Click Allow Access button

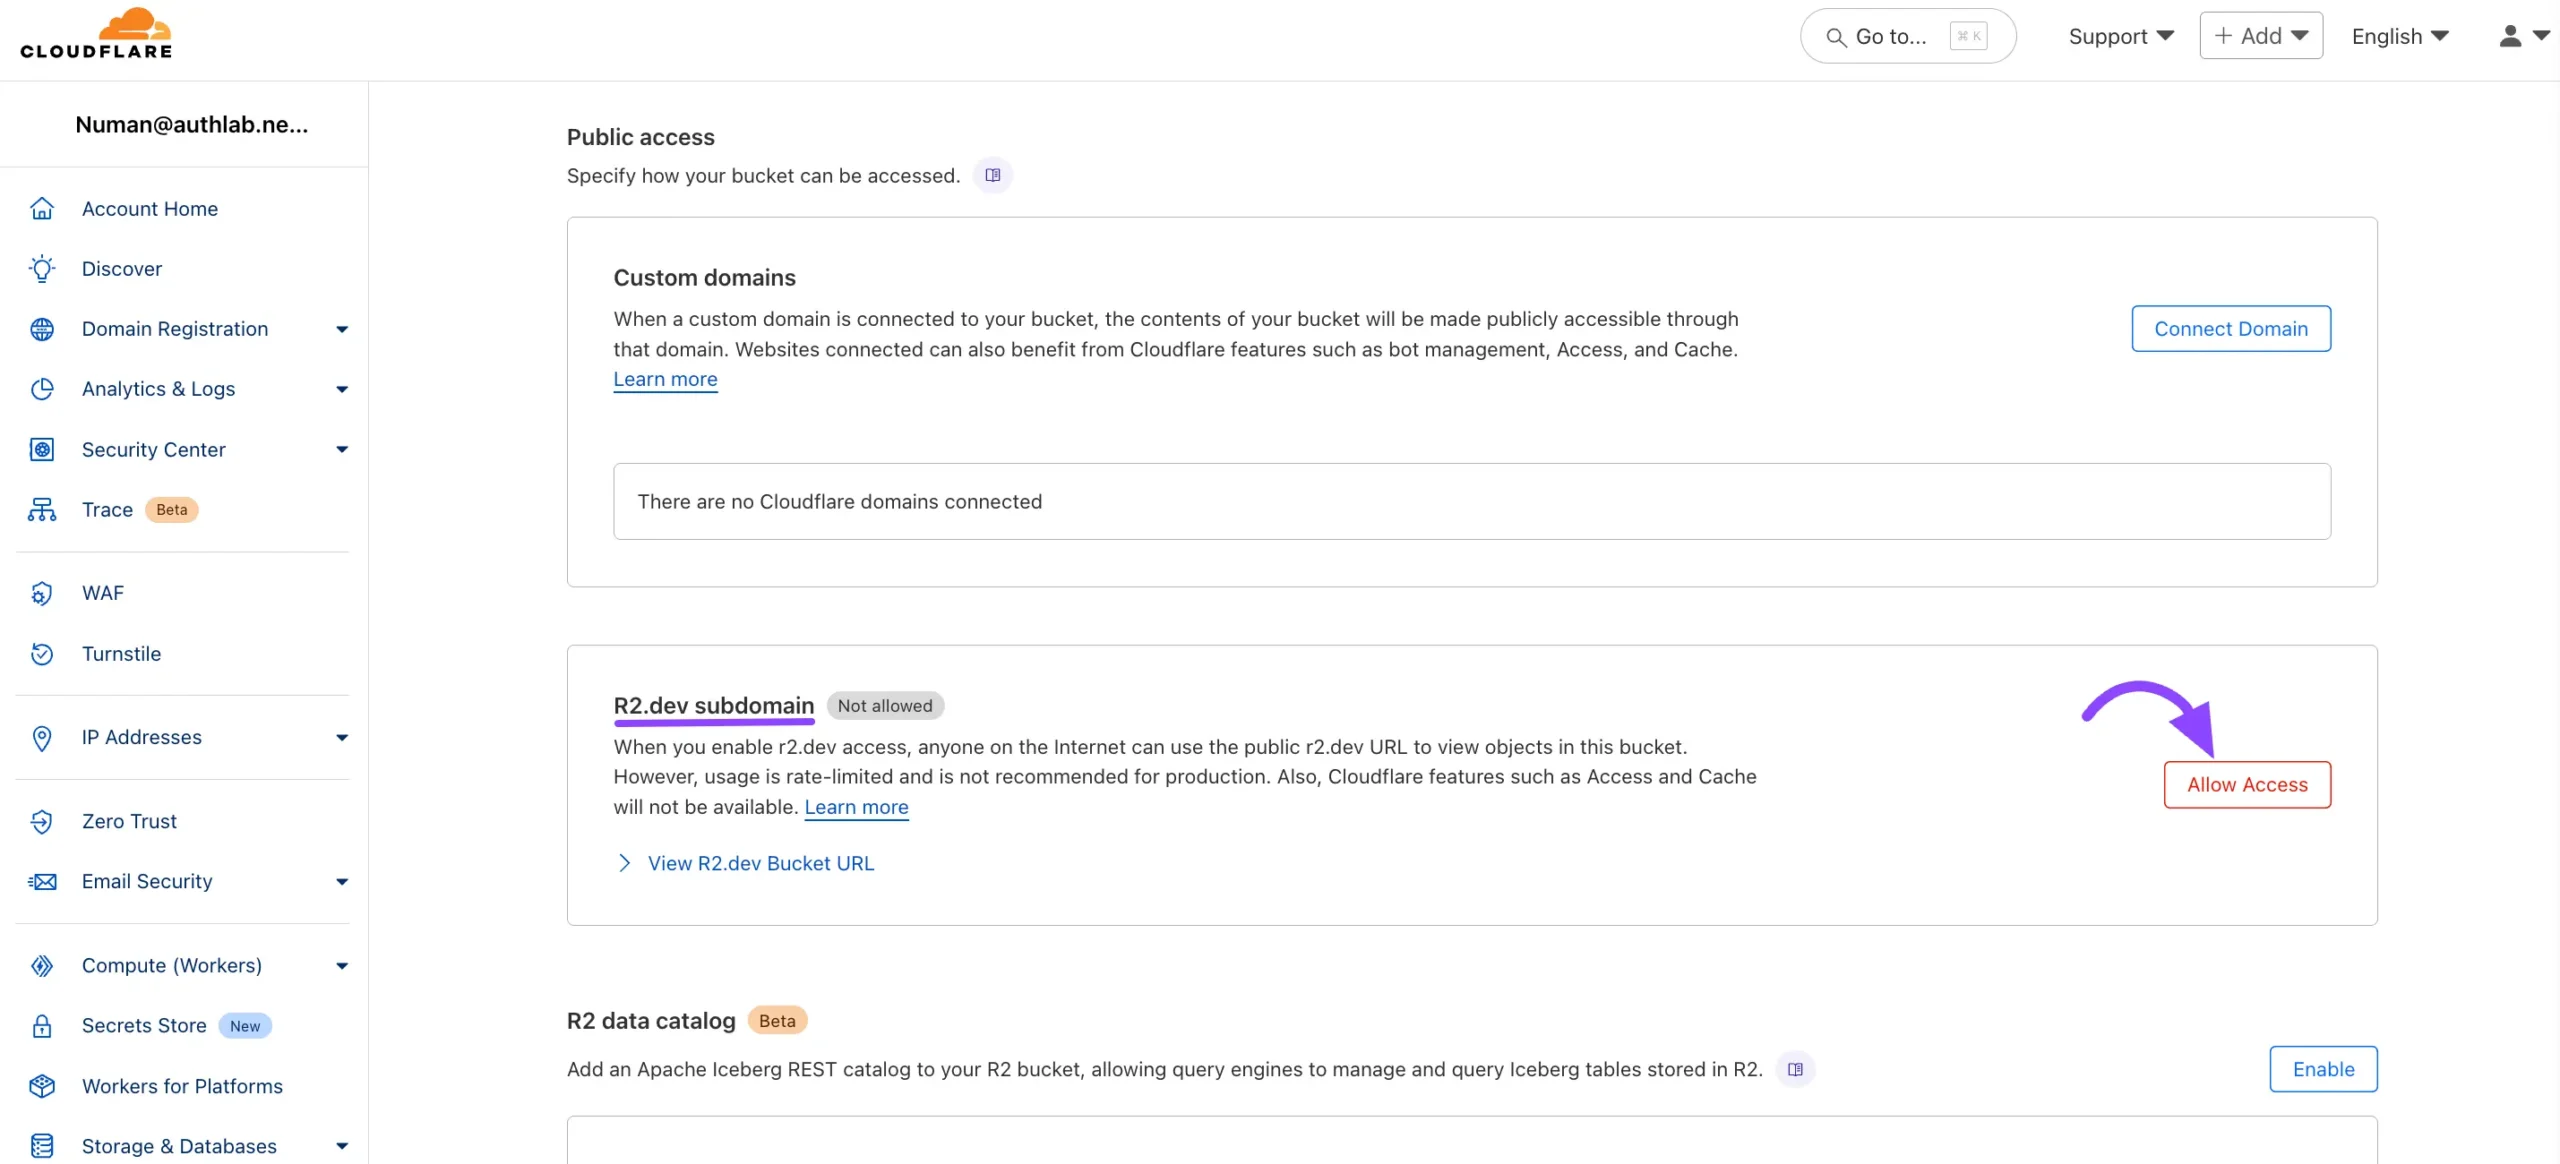2247,784
